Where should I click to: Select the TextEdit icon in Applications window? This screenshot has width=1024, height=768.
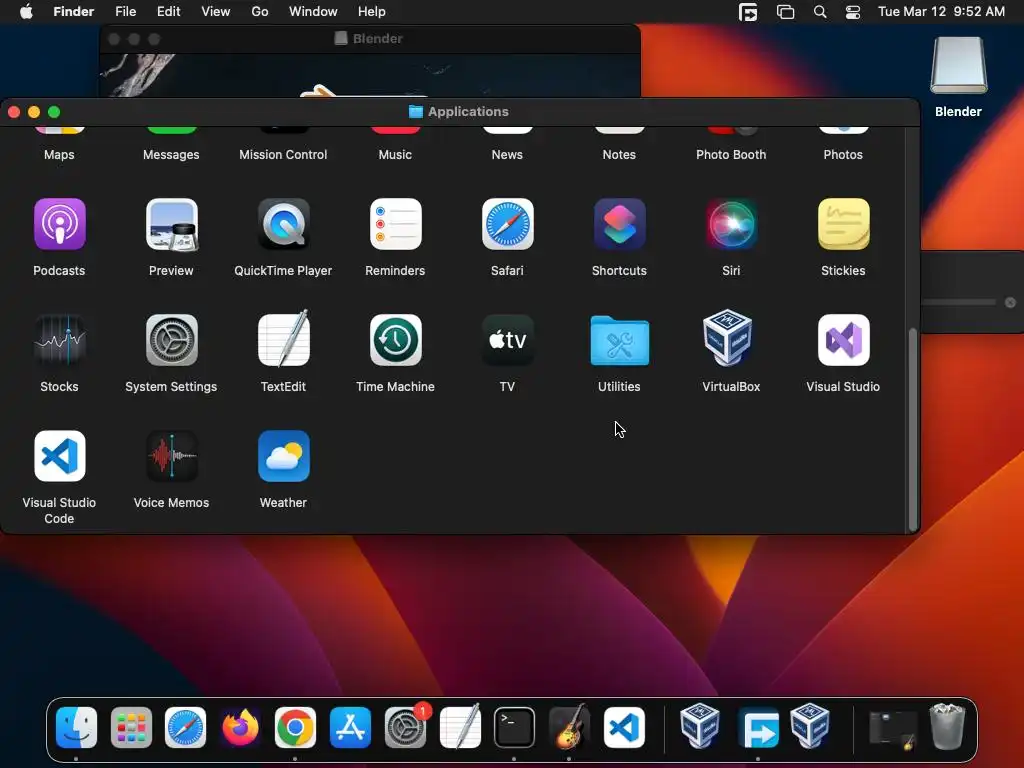283,338
